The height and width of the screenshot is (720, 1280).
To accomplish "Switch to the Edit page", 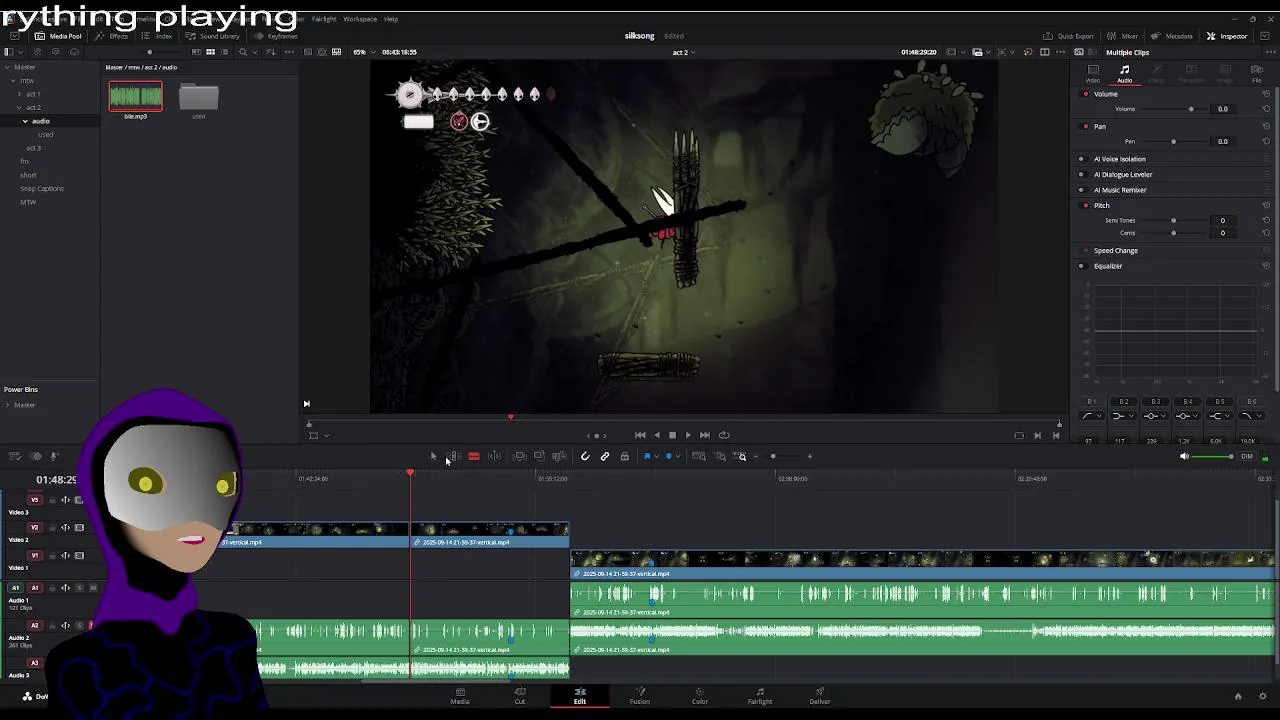I will pyautogui.click(x=580, y=696).
